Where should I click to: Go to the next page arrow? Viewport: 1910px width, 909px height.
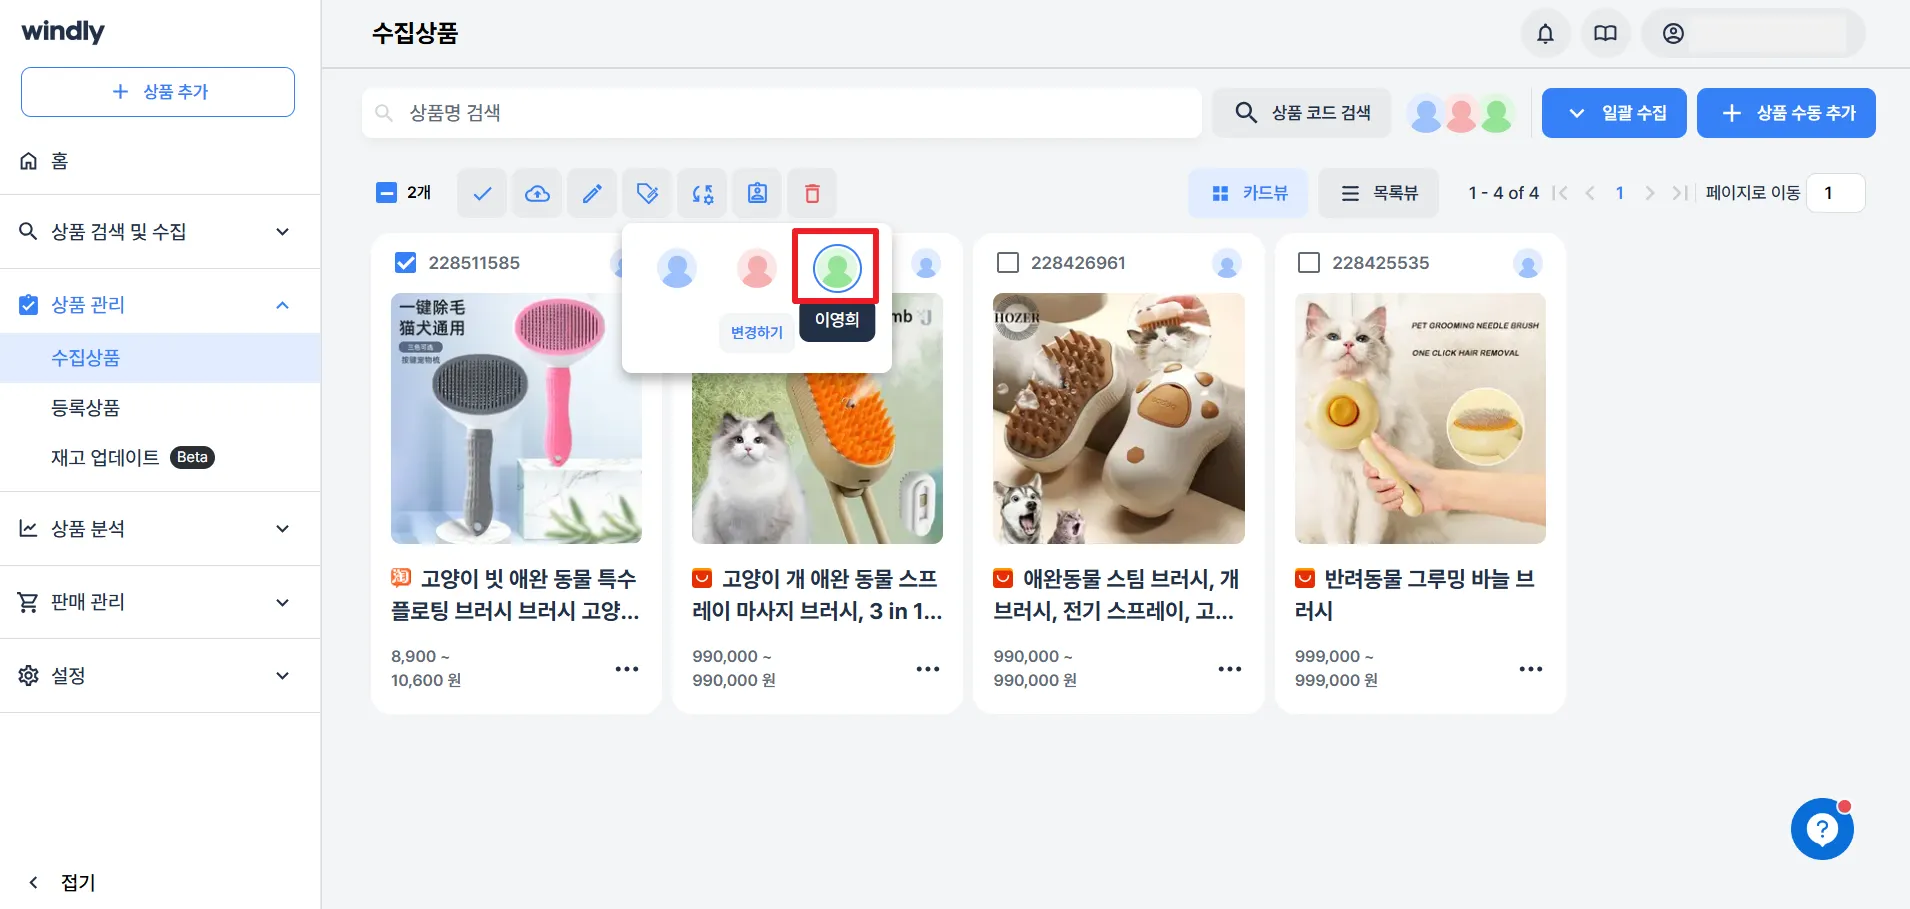coord(1650,193)
